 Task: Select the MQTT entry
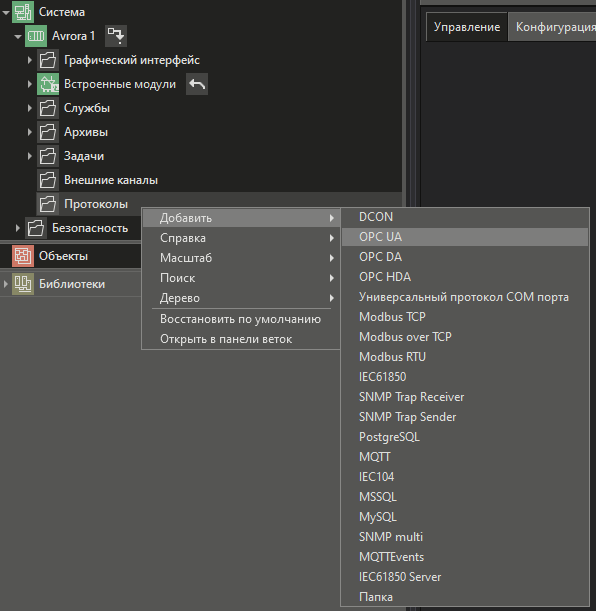[465, 457]
